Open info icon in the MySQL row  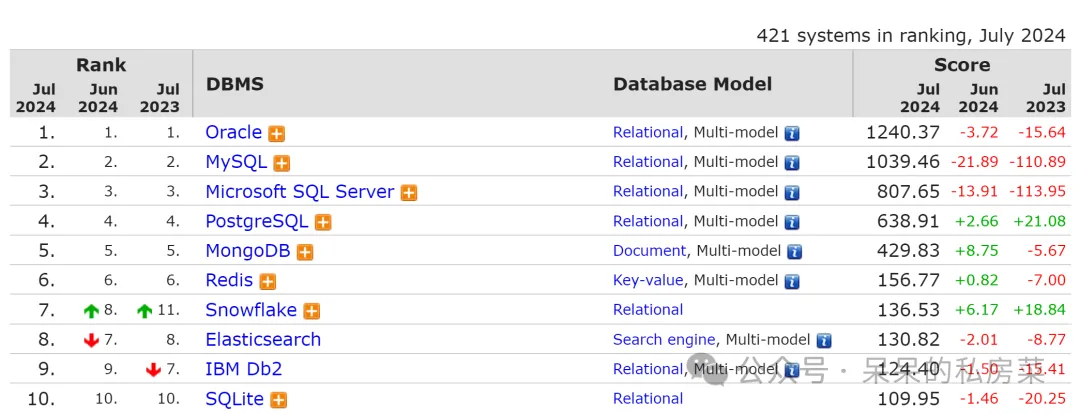click(x=792, y=163)
